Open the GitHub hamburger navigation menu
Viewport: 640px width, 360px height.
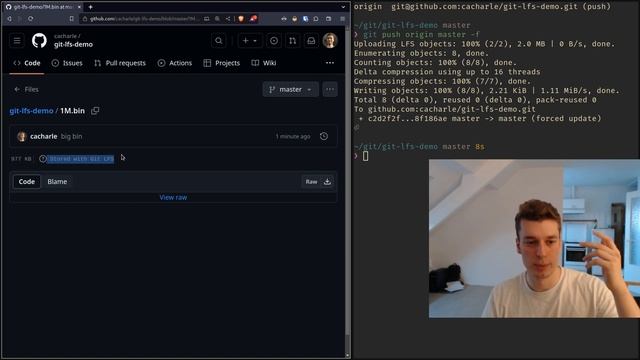click(17, 41)
